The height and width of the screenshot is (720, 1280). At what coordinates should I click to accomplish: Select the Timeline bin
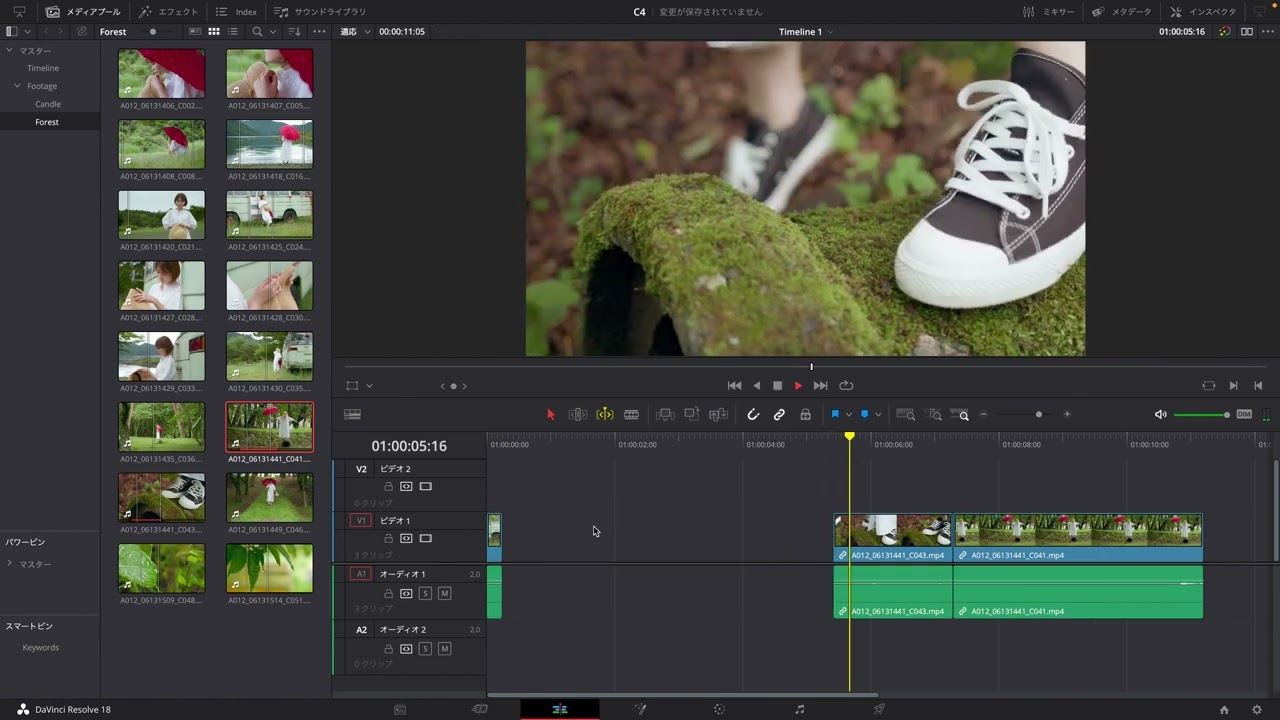pyautogui.click(x=43, y=68)
